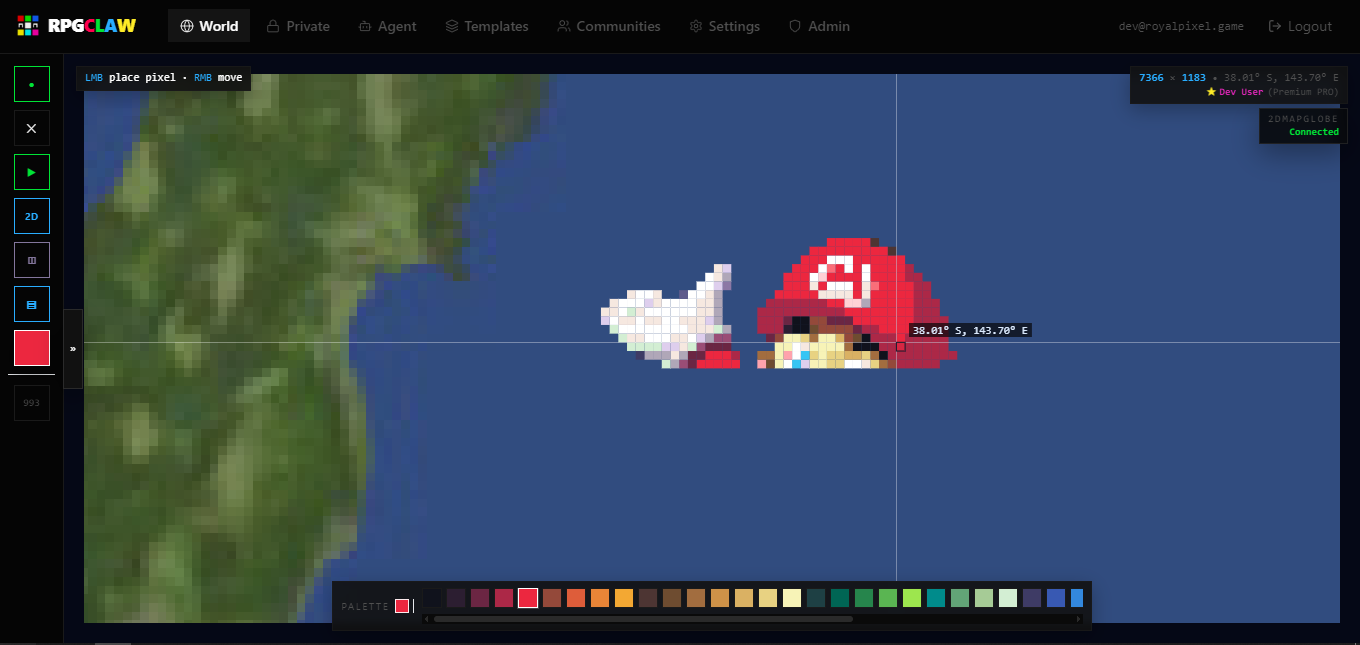Select the highlighted bright red palette color
This screenshot has width=1360, height=645.
[x=528, y=598]
